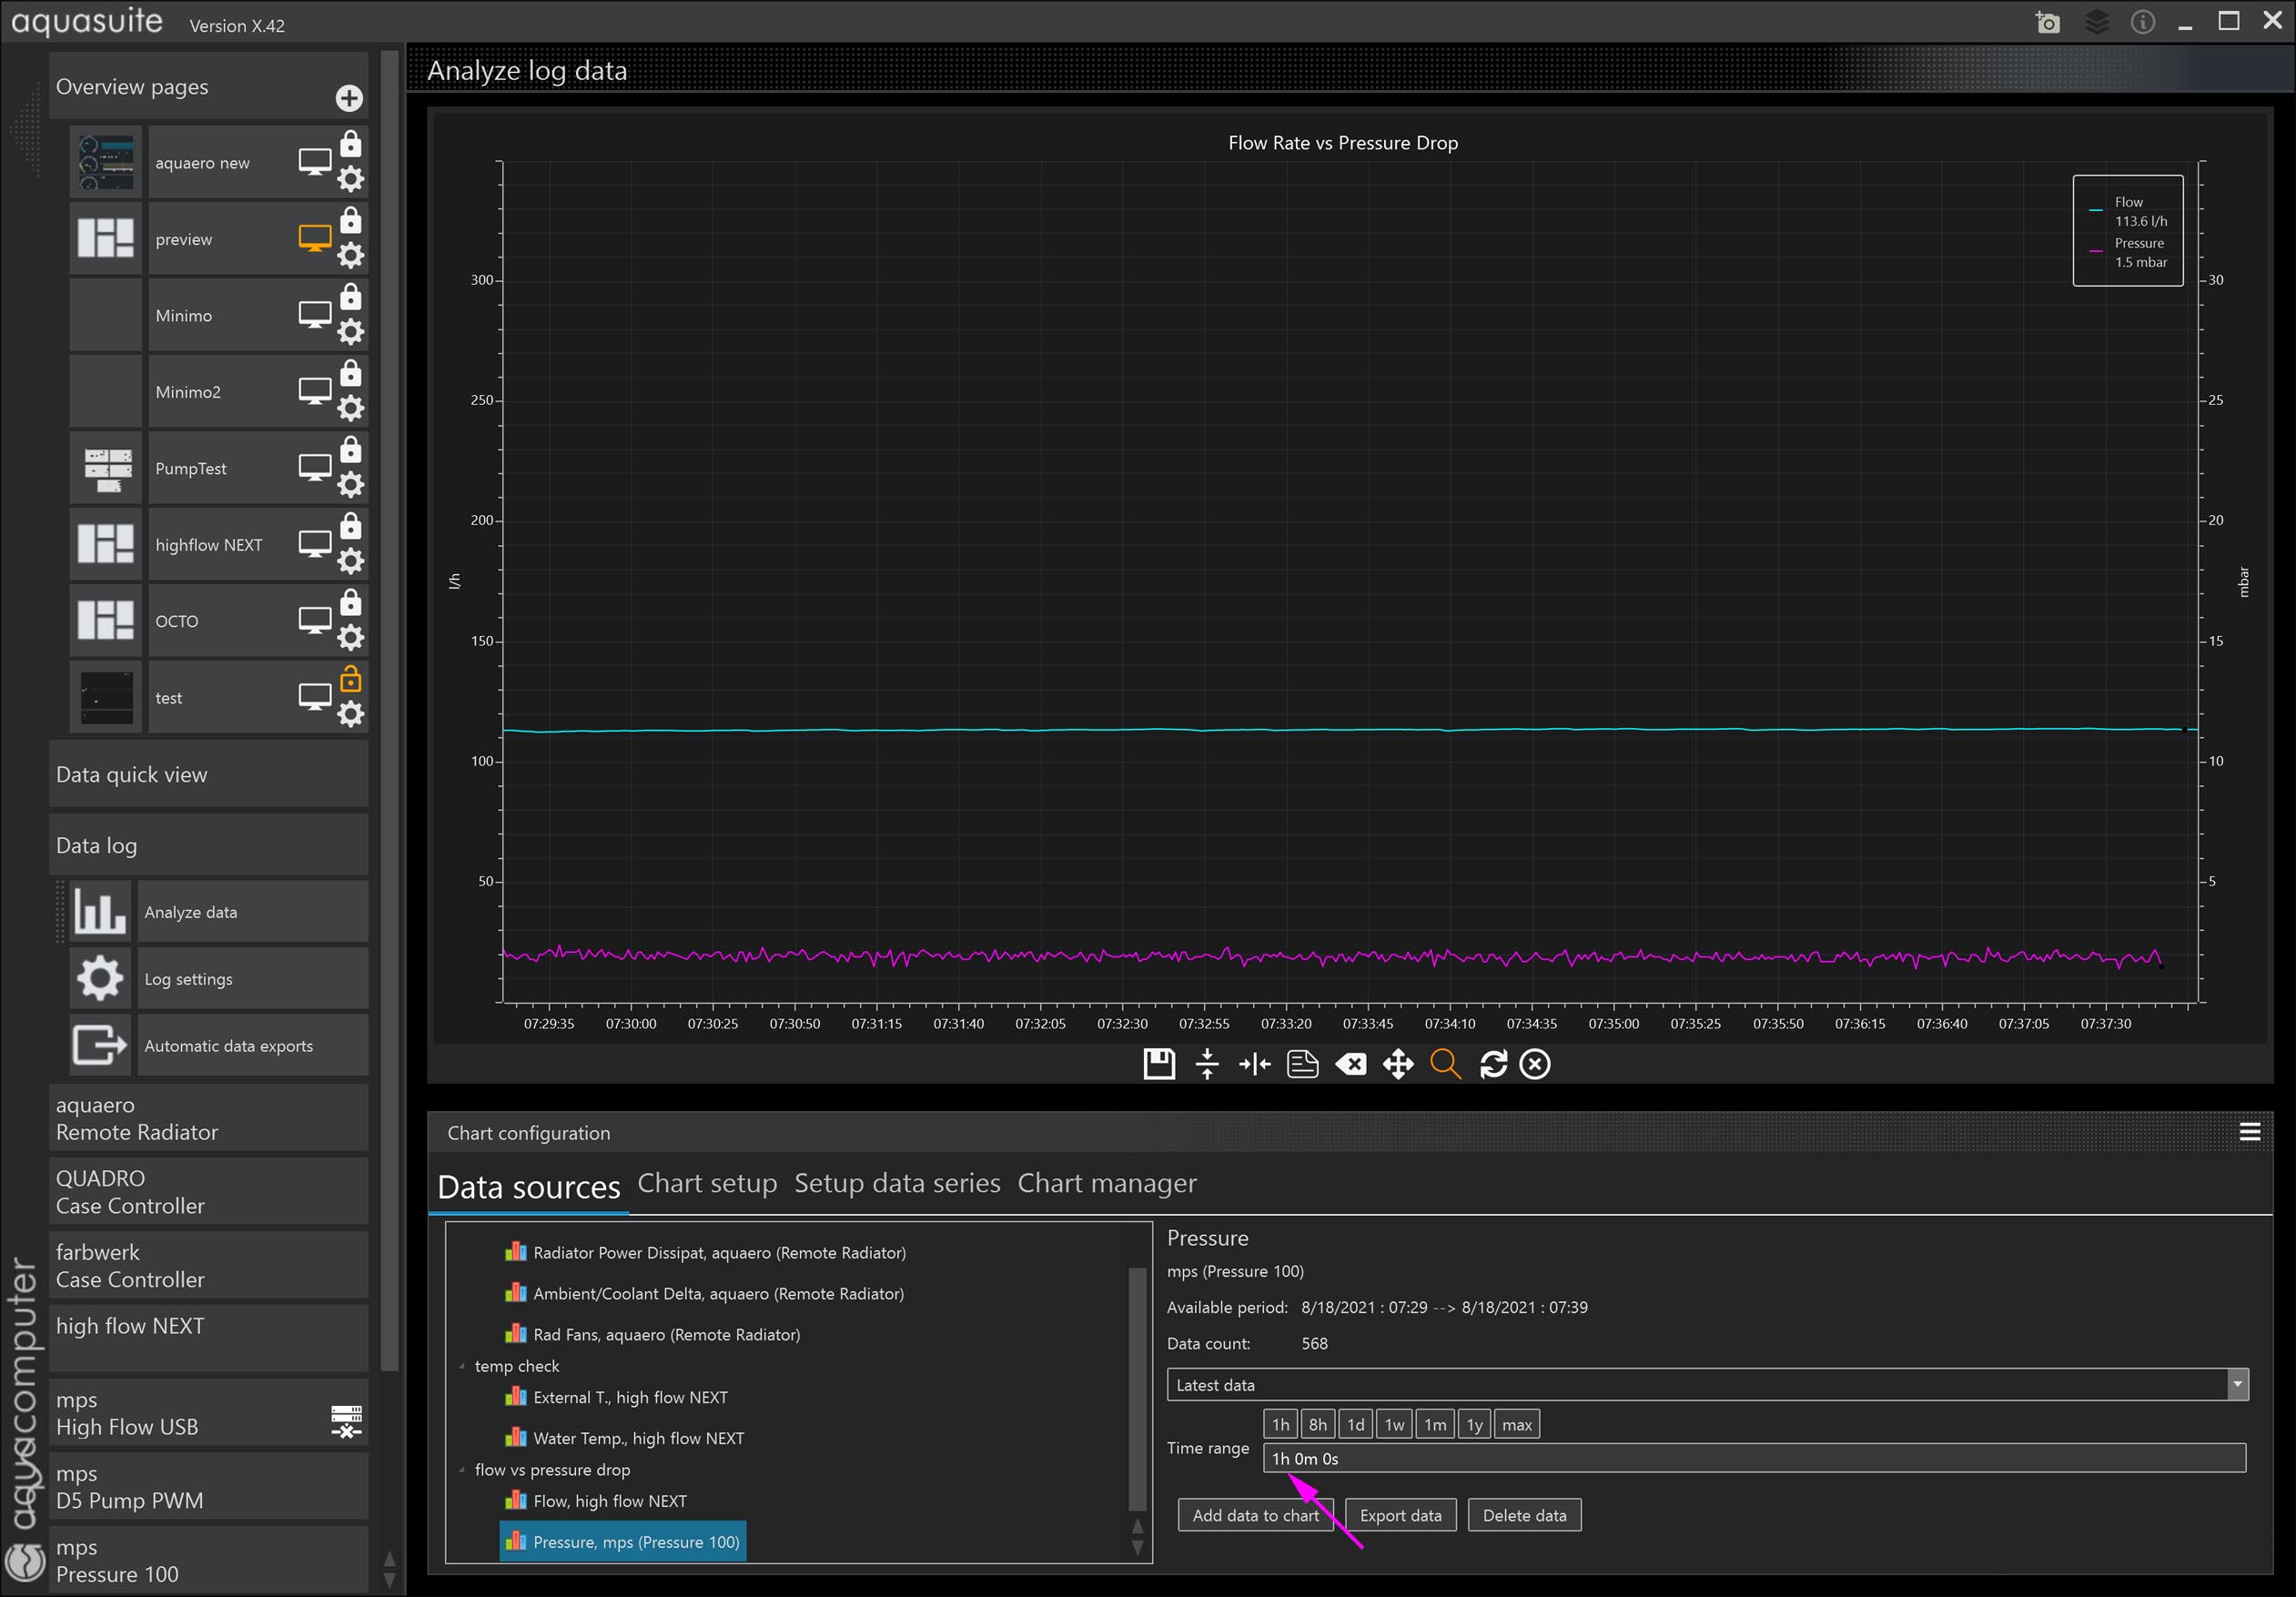Set time range with the 8h button
The image size is (2296, 1597).
coord(1317,1425)
